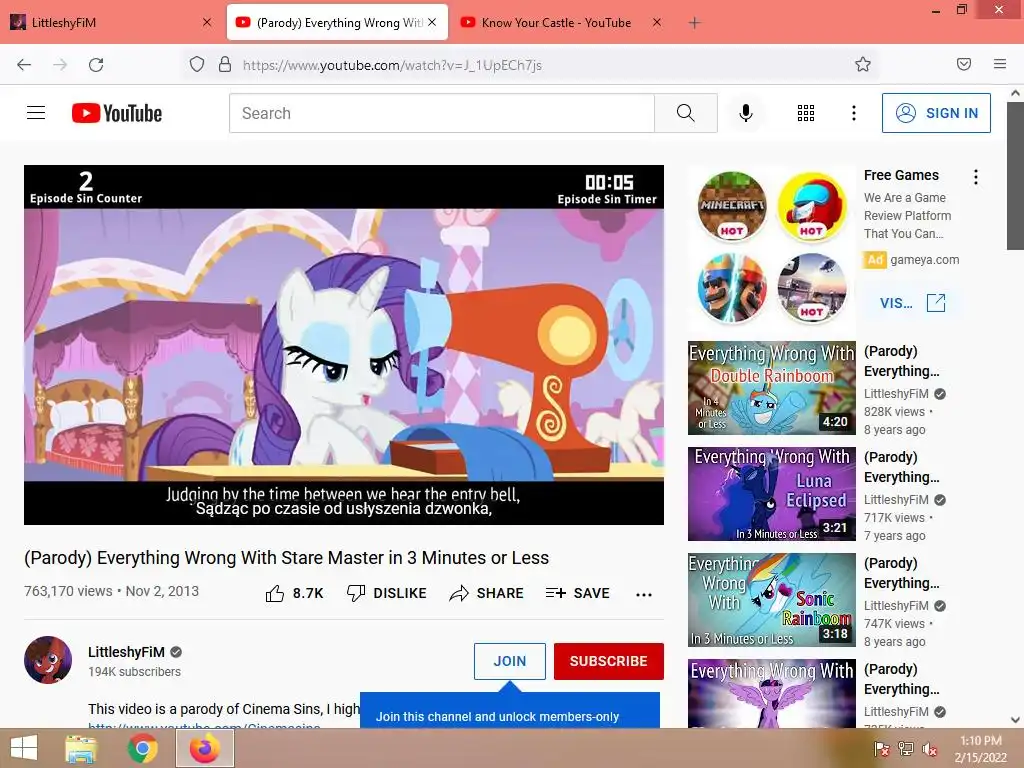This screenshot has width=1024, height=768.
Task: Click the Sign In button
Action: 936,113
